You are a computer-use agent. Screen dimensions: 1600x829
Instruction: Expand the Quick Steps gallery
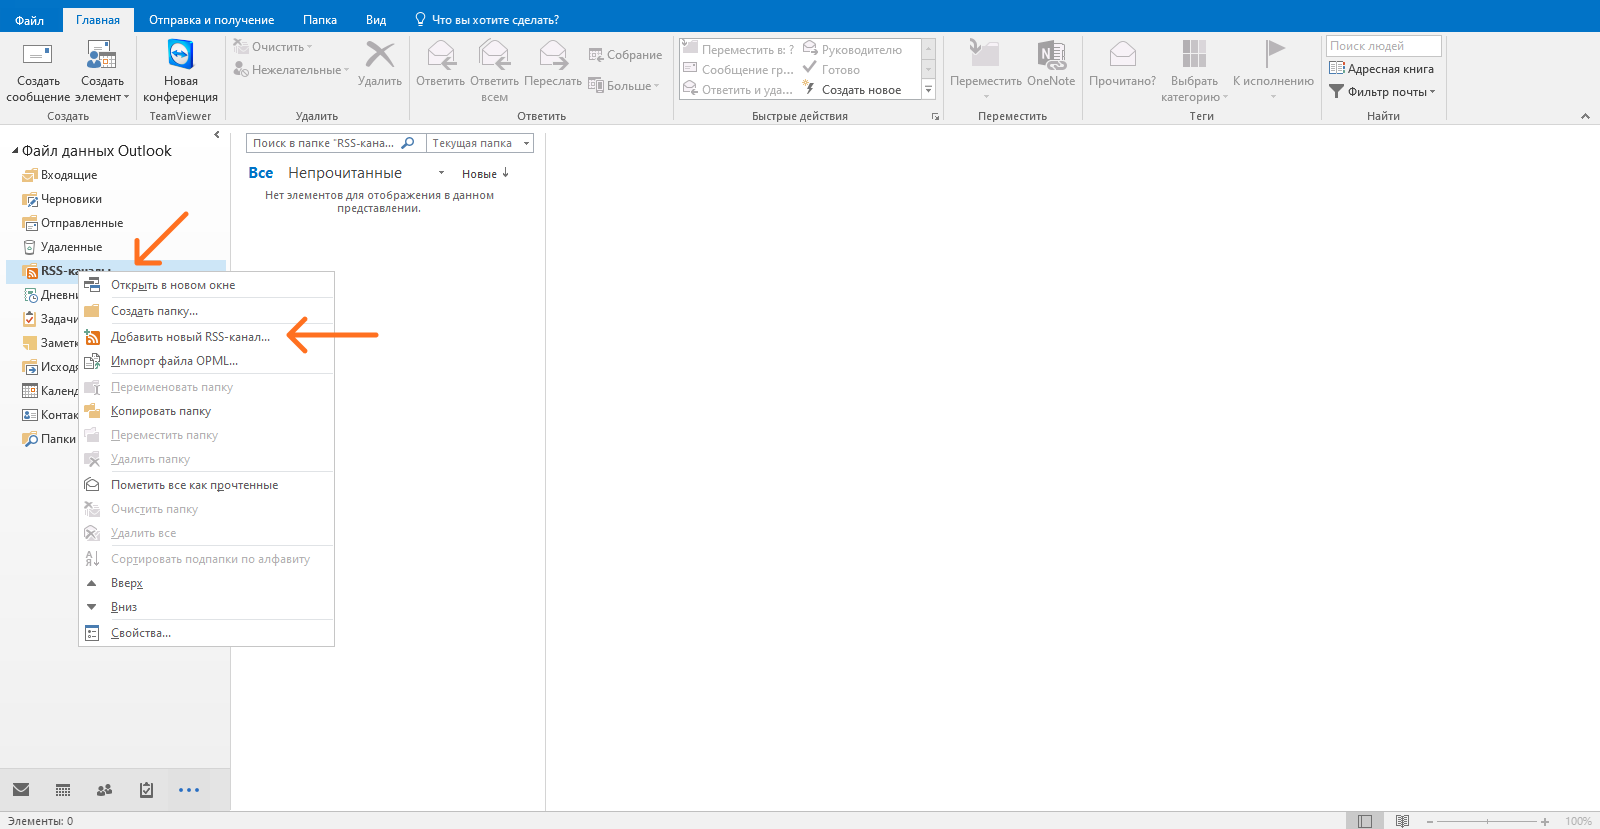928,90
